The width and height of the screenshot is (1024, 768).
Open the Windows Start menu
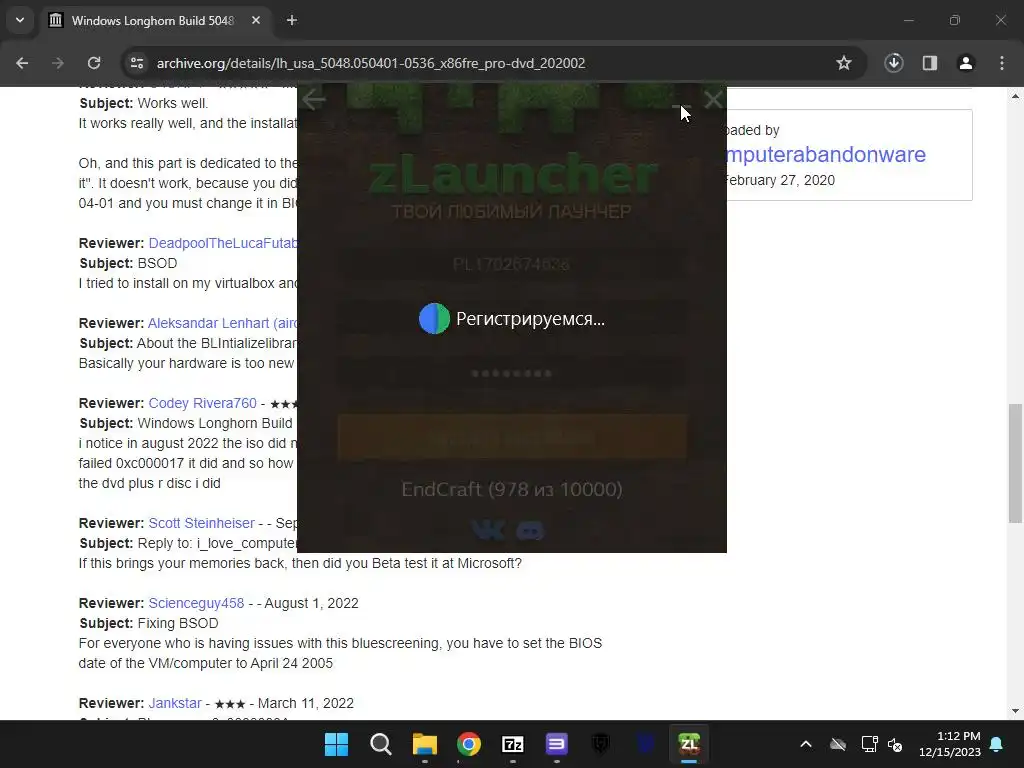(336, 744)
